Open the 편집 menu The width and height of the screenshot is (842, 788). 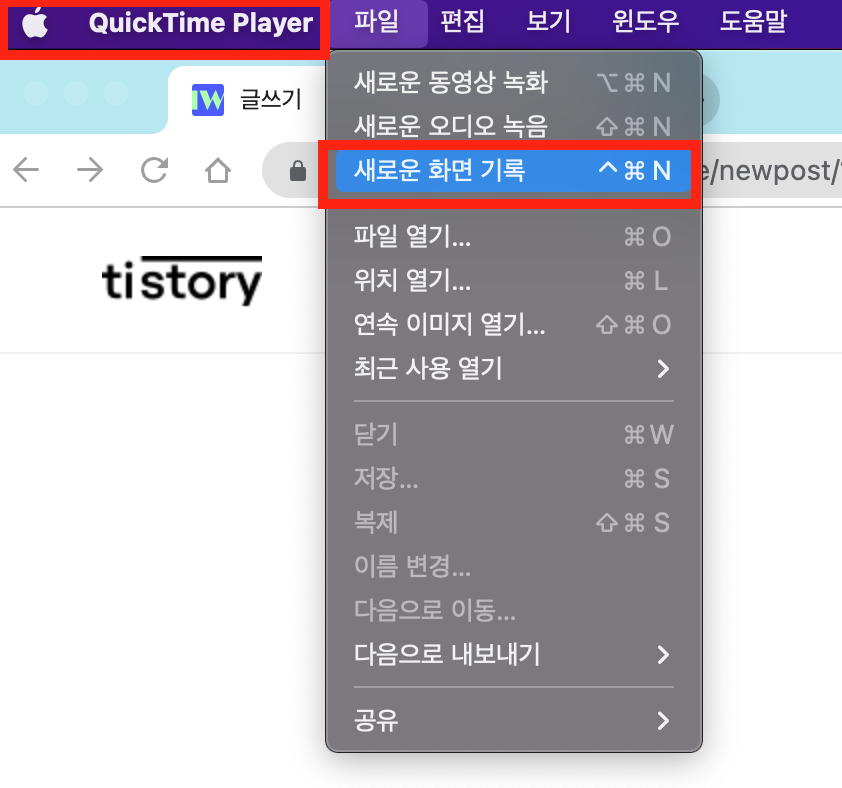pyautogui.click(x=462, y=22)
